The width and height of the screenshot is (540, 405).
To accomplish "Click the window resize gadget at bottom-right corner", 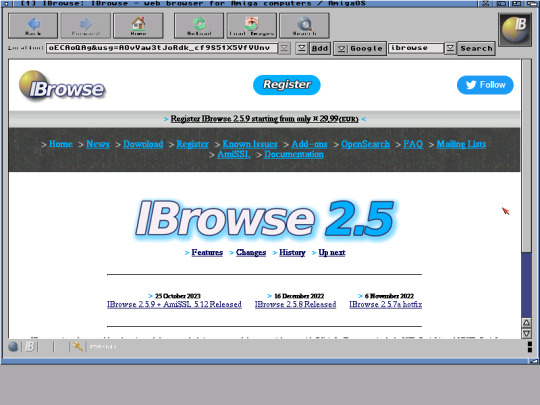I will (x=533, y=361).
